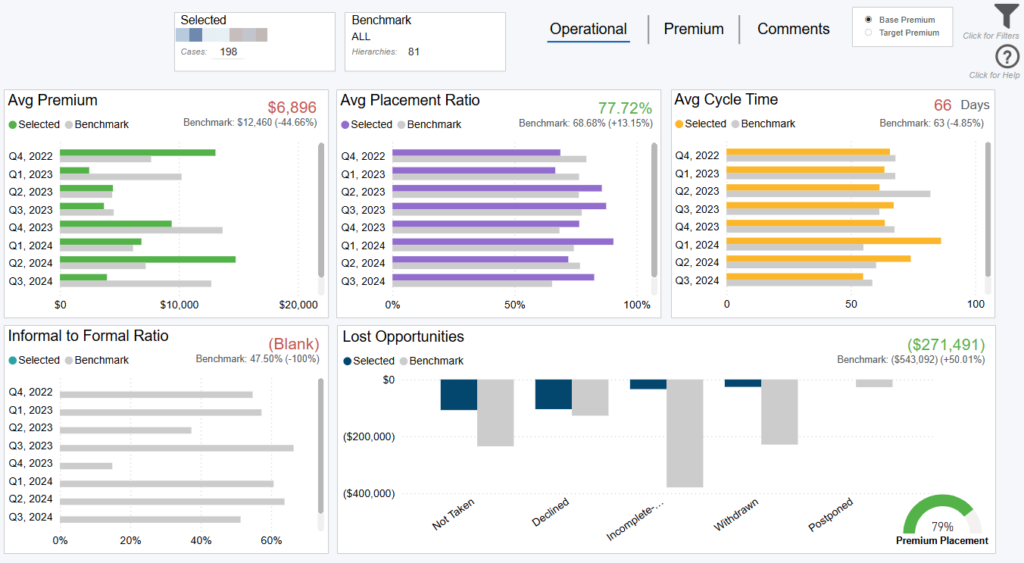Image resolution: width=1024 pixels, height=563 pixels.
Task: Open the Benchmark ALL hierarchies box
Action: pyautogui.click(x=424, y=41)
